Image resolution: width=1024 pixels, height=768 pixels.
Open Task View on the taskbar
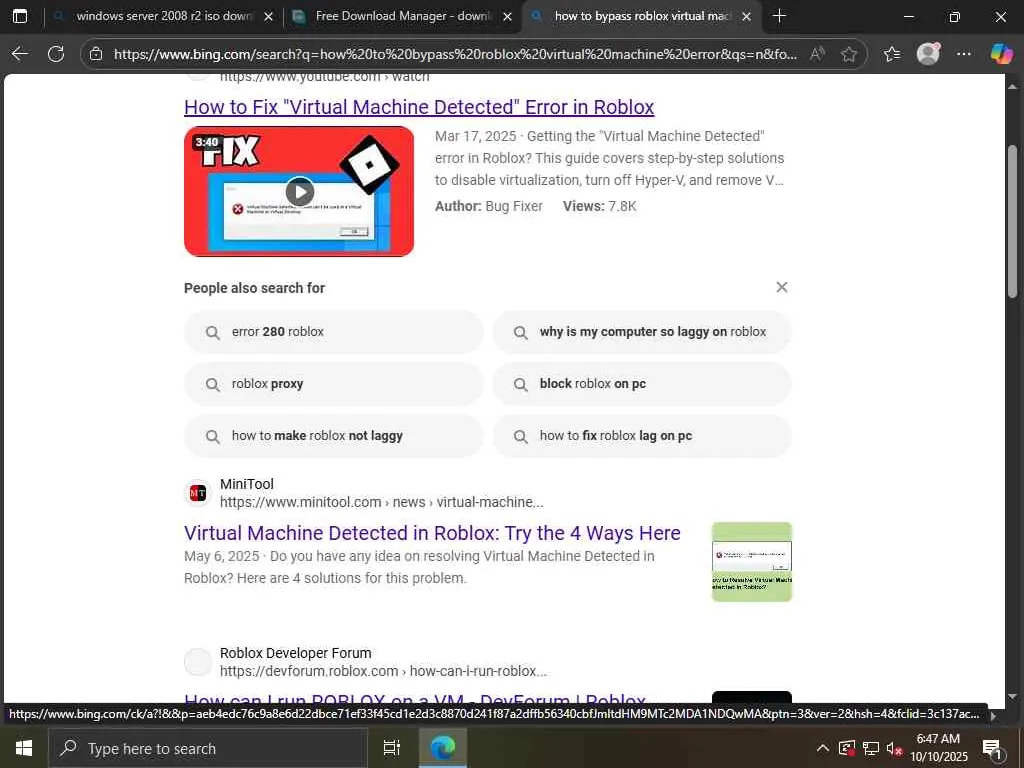tap(392, 748)
